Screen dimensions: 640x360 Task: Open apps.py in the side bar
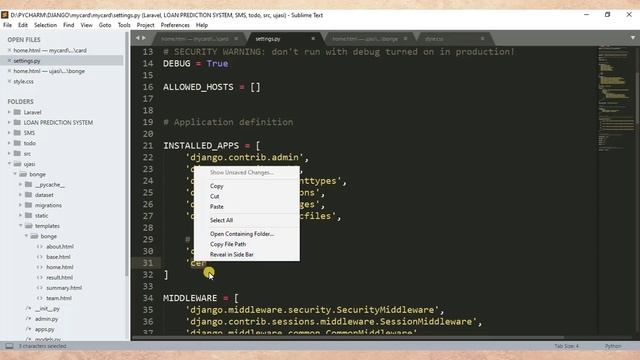44,329
